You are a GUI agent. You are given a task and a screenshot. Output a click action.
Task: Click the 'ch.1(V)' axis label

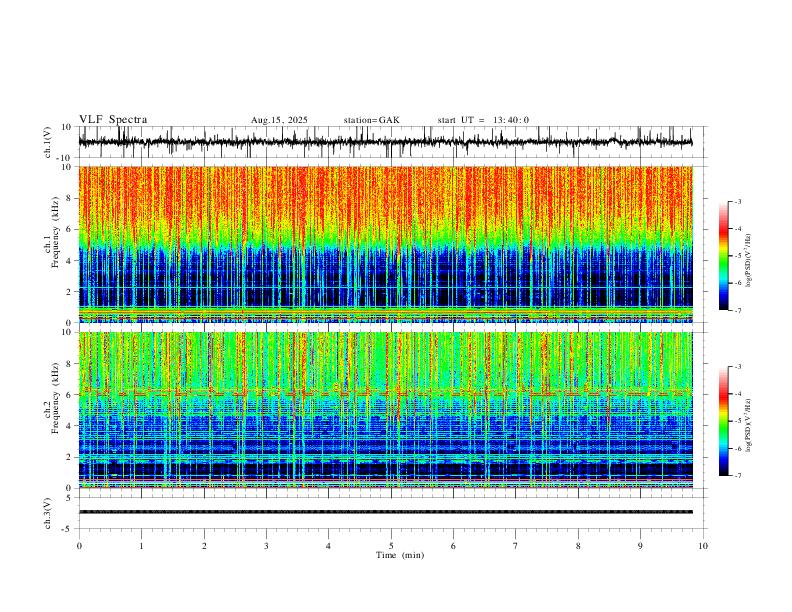point(48,142)
